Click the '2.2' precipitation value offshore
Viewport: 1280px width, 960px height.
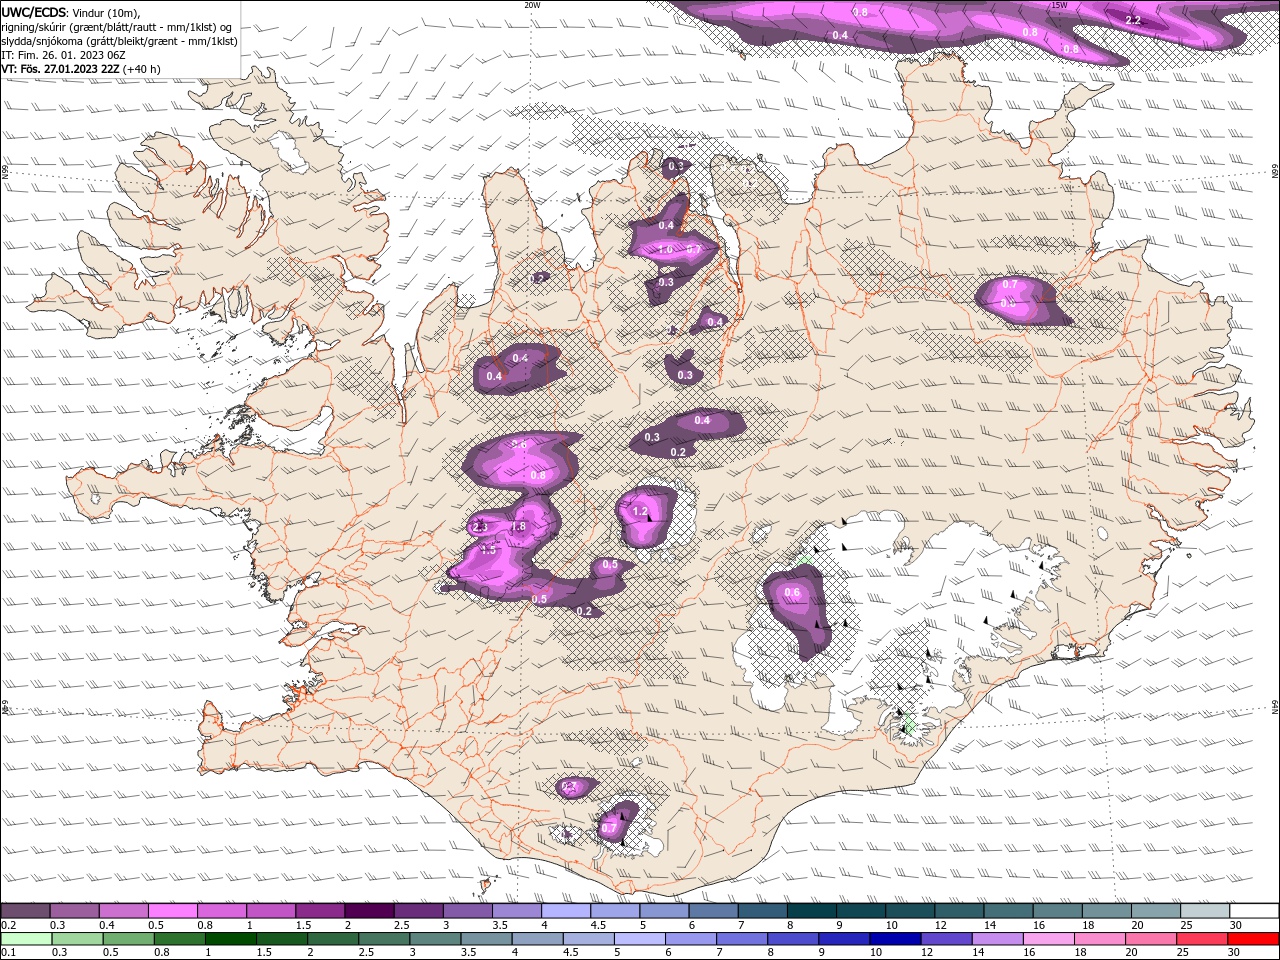[1133, 20]
